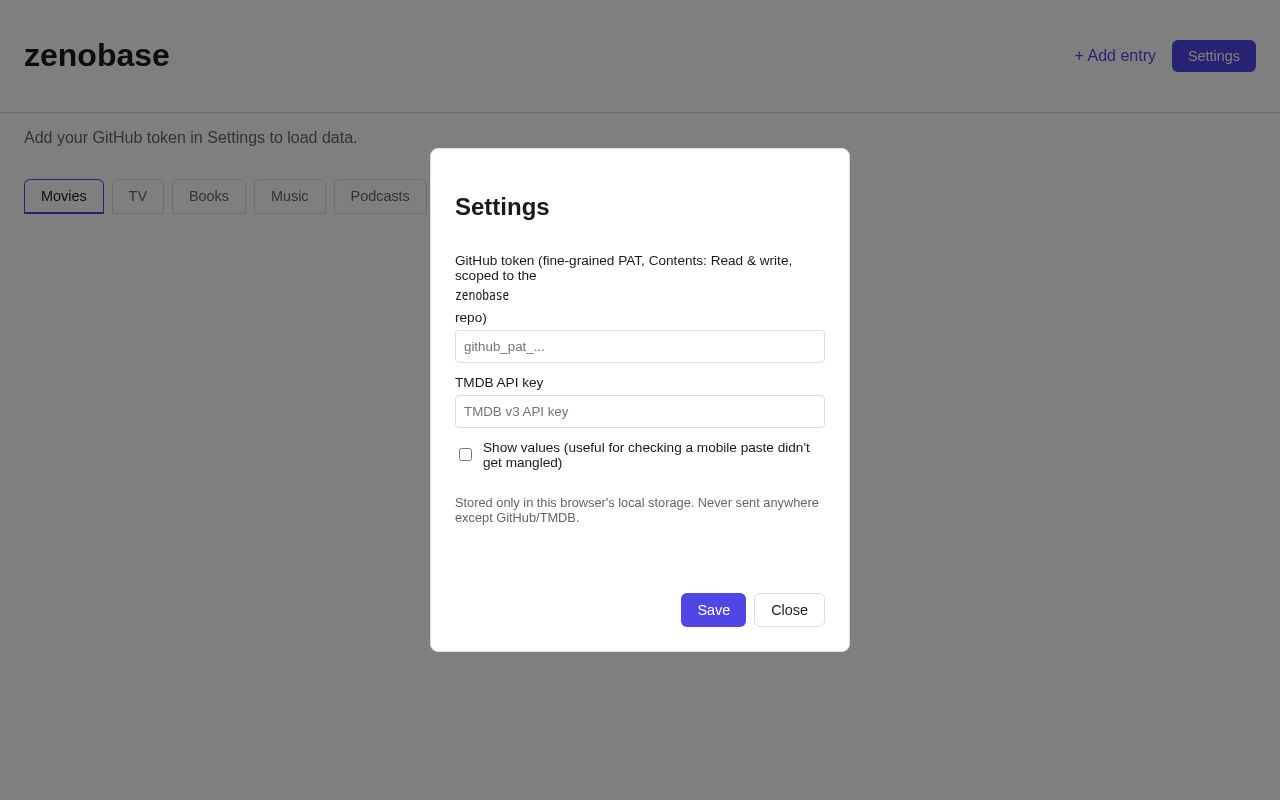The height and width of the screenshot is (800, 1280).
Task: Click the 'TMDB API key' label
Action: tap(499, 382)
